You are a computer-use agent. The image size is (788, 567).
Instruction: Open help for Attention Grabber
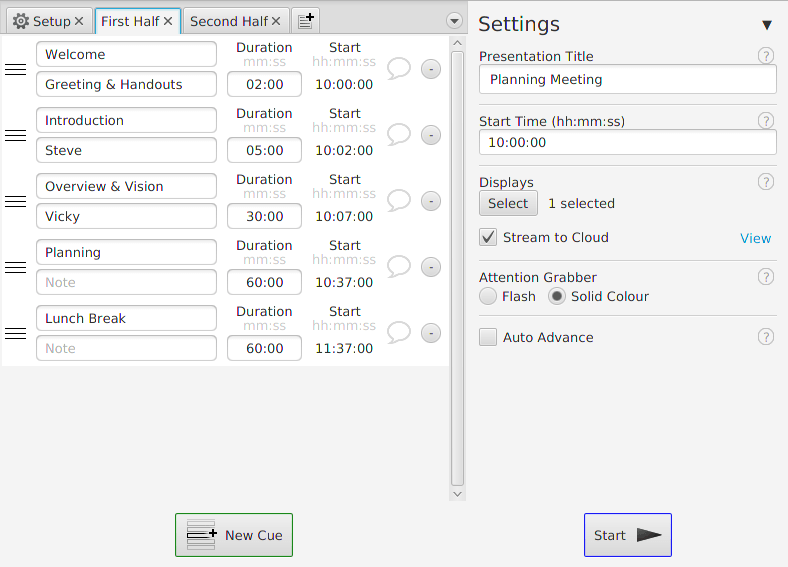click(x=766, y=277)
